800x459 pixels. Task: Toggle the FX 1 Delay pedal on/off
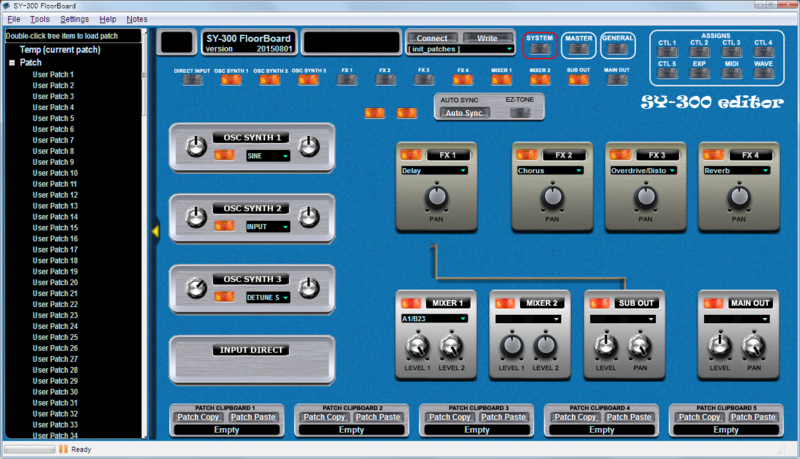[x=411, y=155]
